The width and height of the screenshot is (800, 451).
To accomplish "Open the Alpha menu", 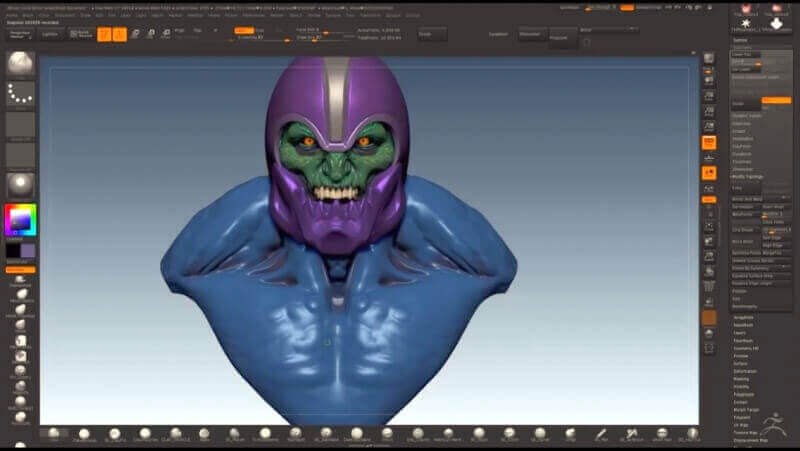I will 12,15.
